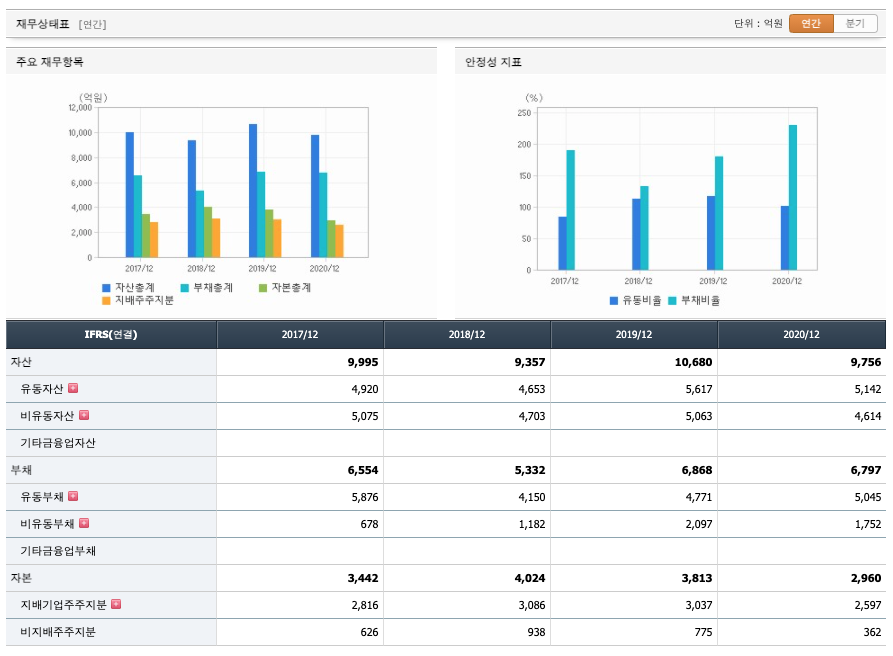Select asset total value 9,995

[363, 362]
